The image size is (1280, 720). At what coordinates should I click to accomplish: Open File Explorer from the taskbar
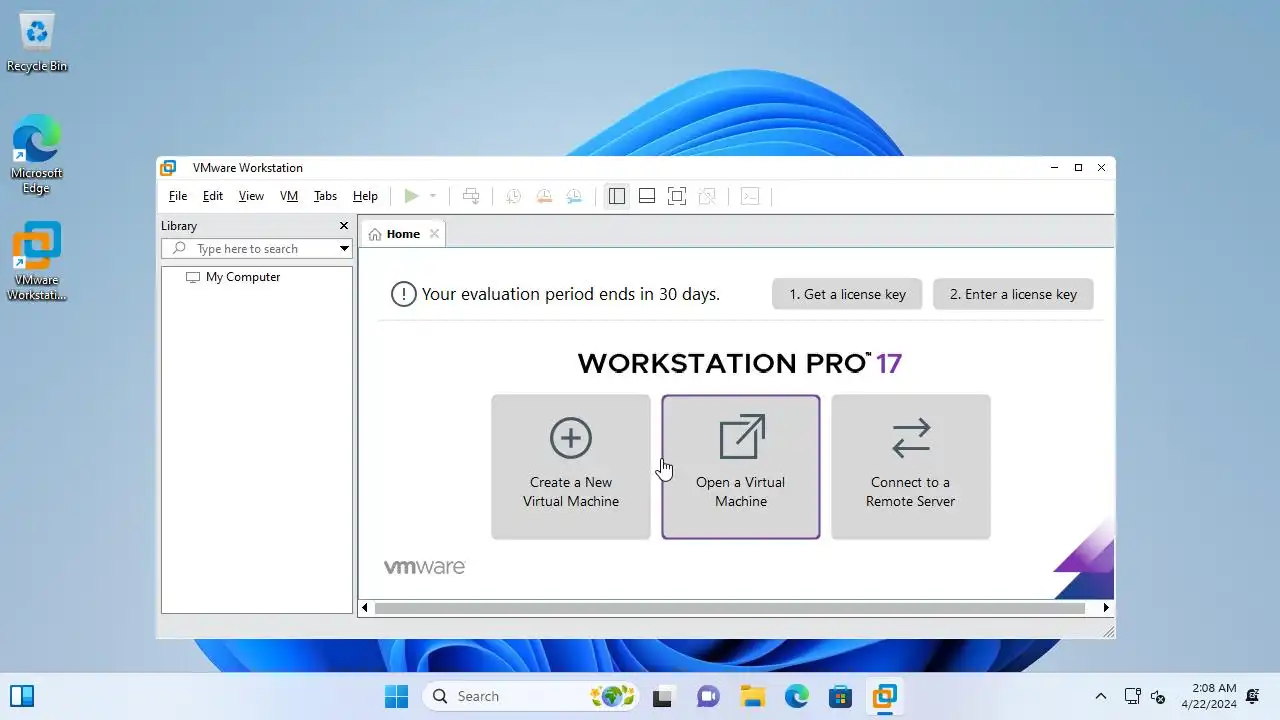(x=752, y=696)
